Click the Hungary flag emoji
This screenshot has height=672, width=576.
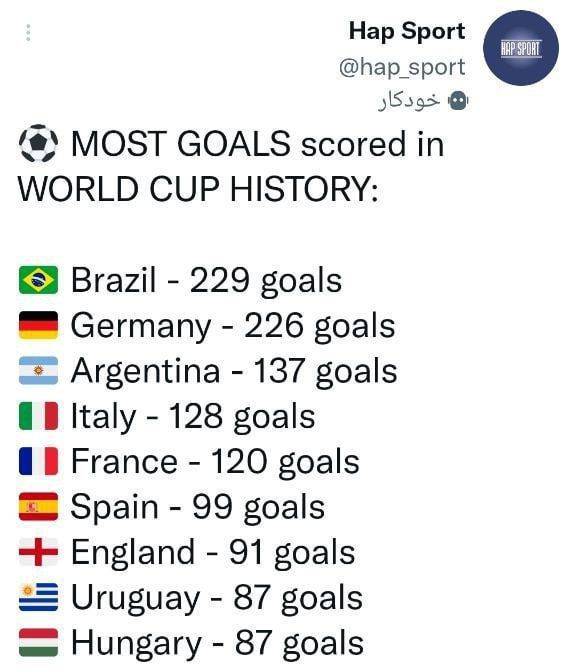[x=38, y=642]
